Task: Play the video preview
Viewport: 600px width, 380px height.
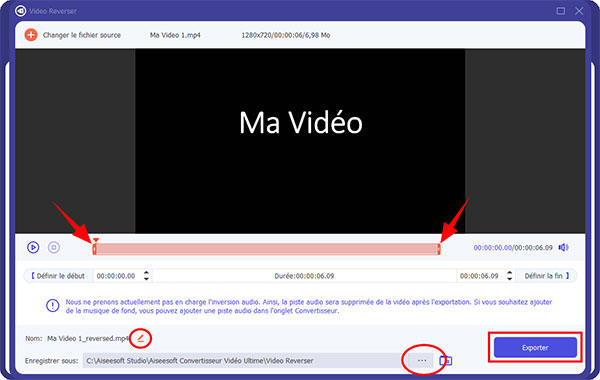Action: tap(33, 248)
